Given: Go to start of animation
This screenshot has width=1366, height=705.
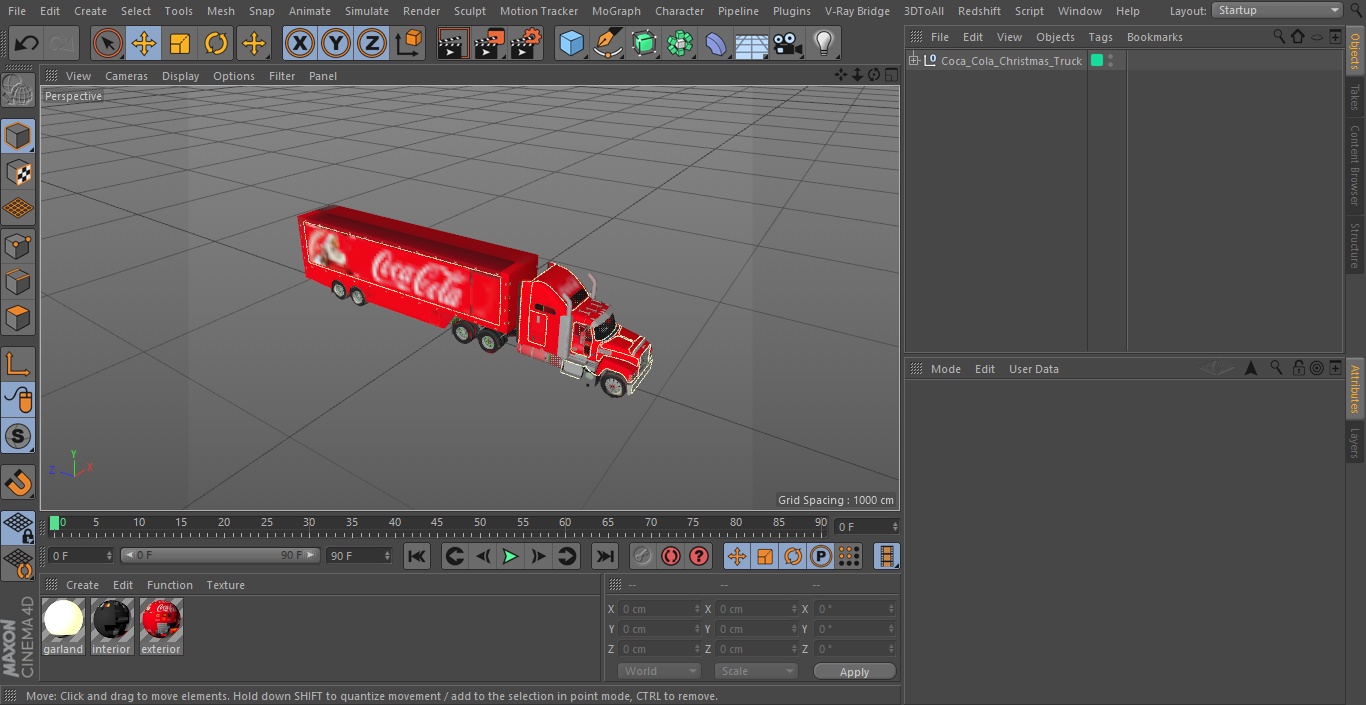Looking at the screenshot, I should (417, 556).
